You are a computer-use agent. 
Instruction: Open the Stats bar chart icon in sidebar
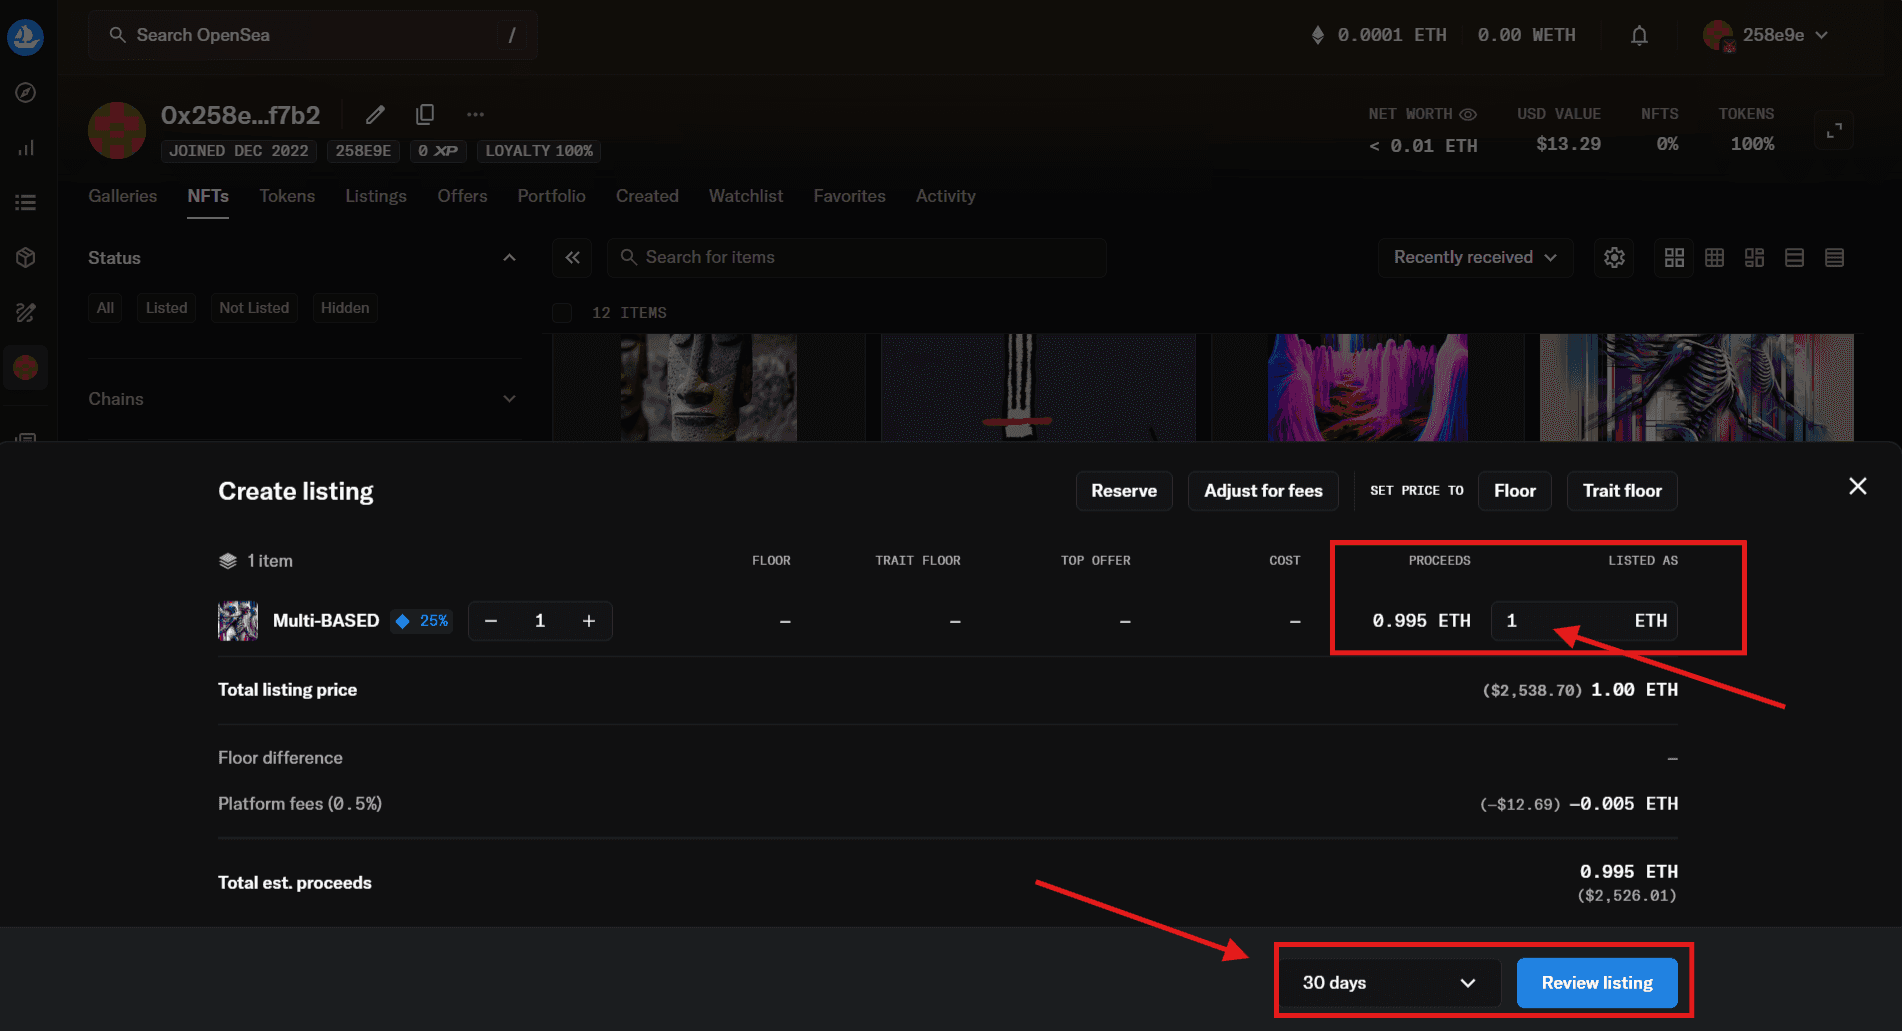pos(26,148)
